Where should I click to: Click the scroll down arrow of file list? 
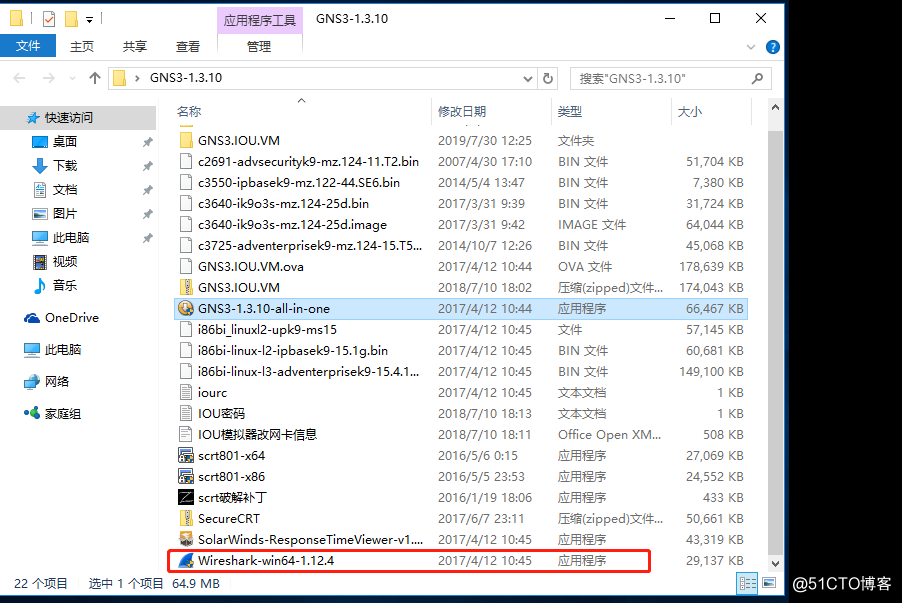click(x=775, y=564)
